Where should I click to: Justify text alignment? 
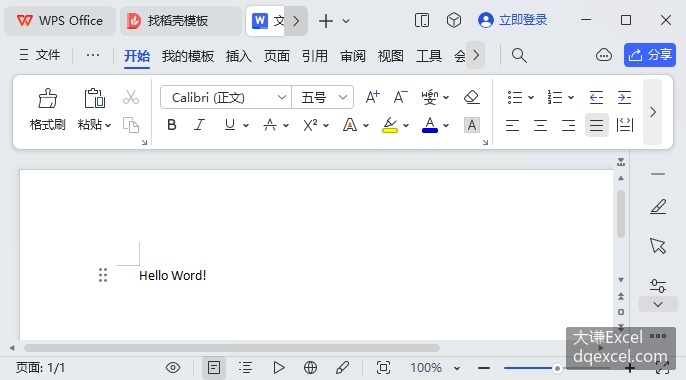[x=596, y=126]
